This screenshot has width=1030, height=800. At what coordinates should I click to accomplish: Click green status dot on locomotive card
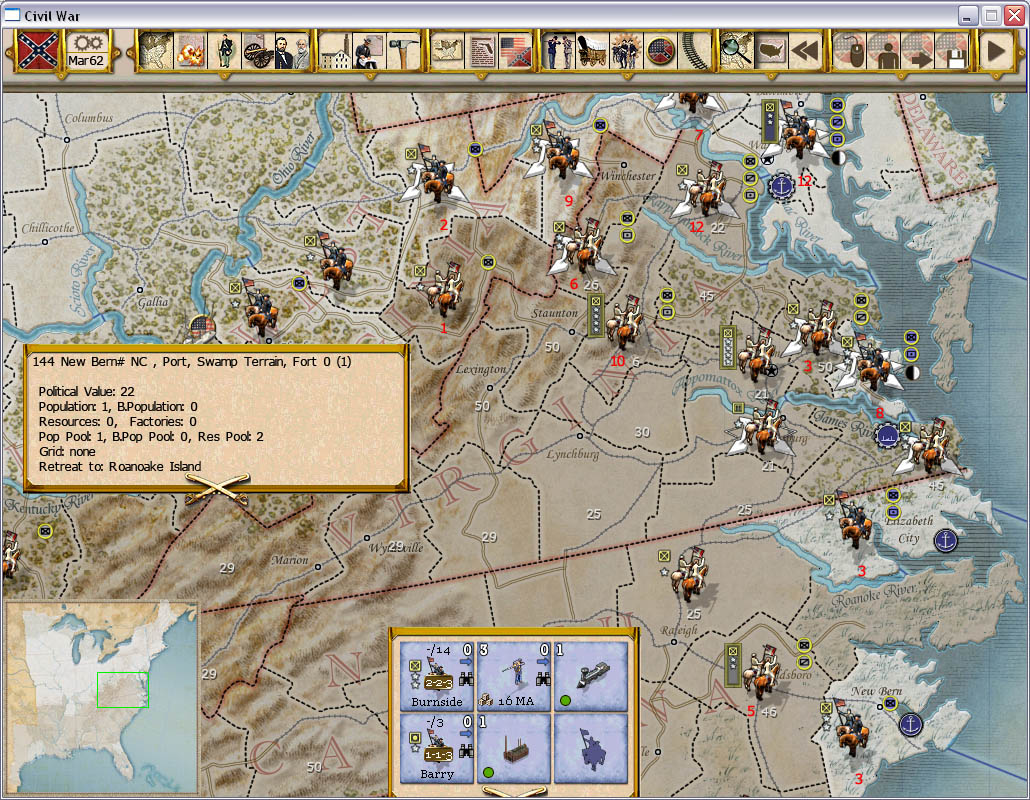[x=565, y=701]
